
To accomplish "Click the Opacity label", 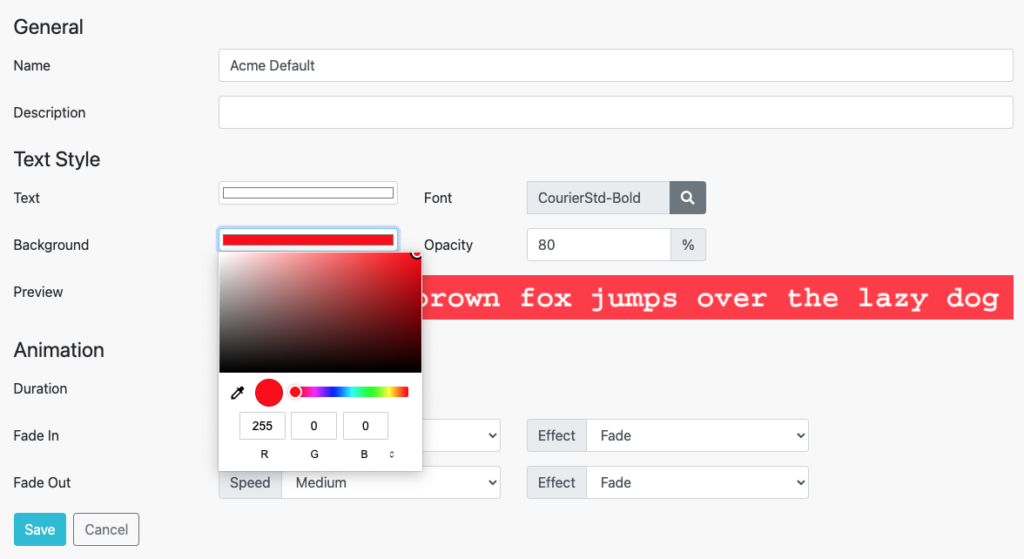I will pyautogui.click(x=448, y=245).
